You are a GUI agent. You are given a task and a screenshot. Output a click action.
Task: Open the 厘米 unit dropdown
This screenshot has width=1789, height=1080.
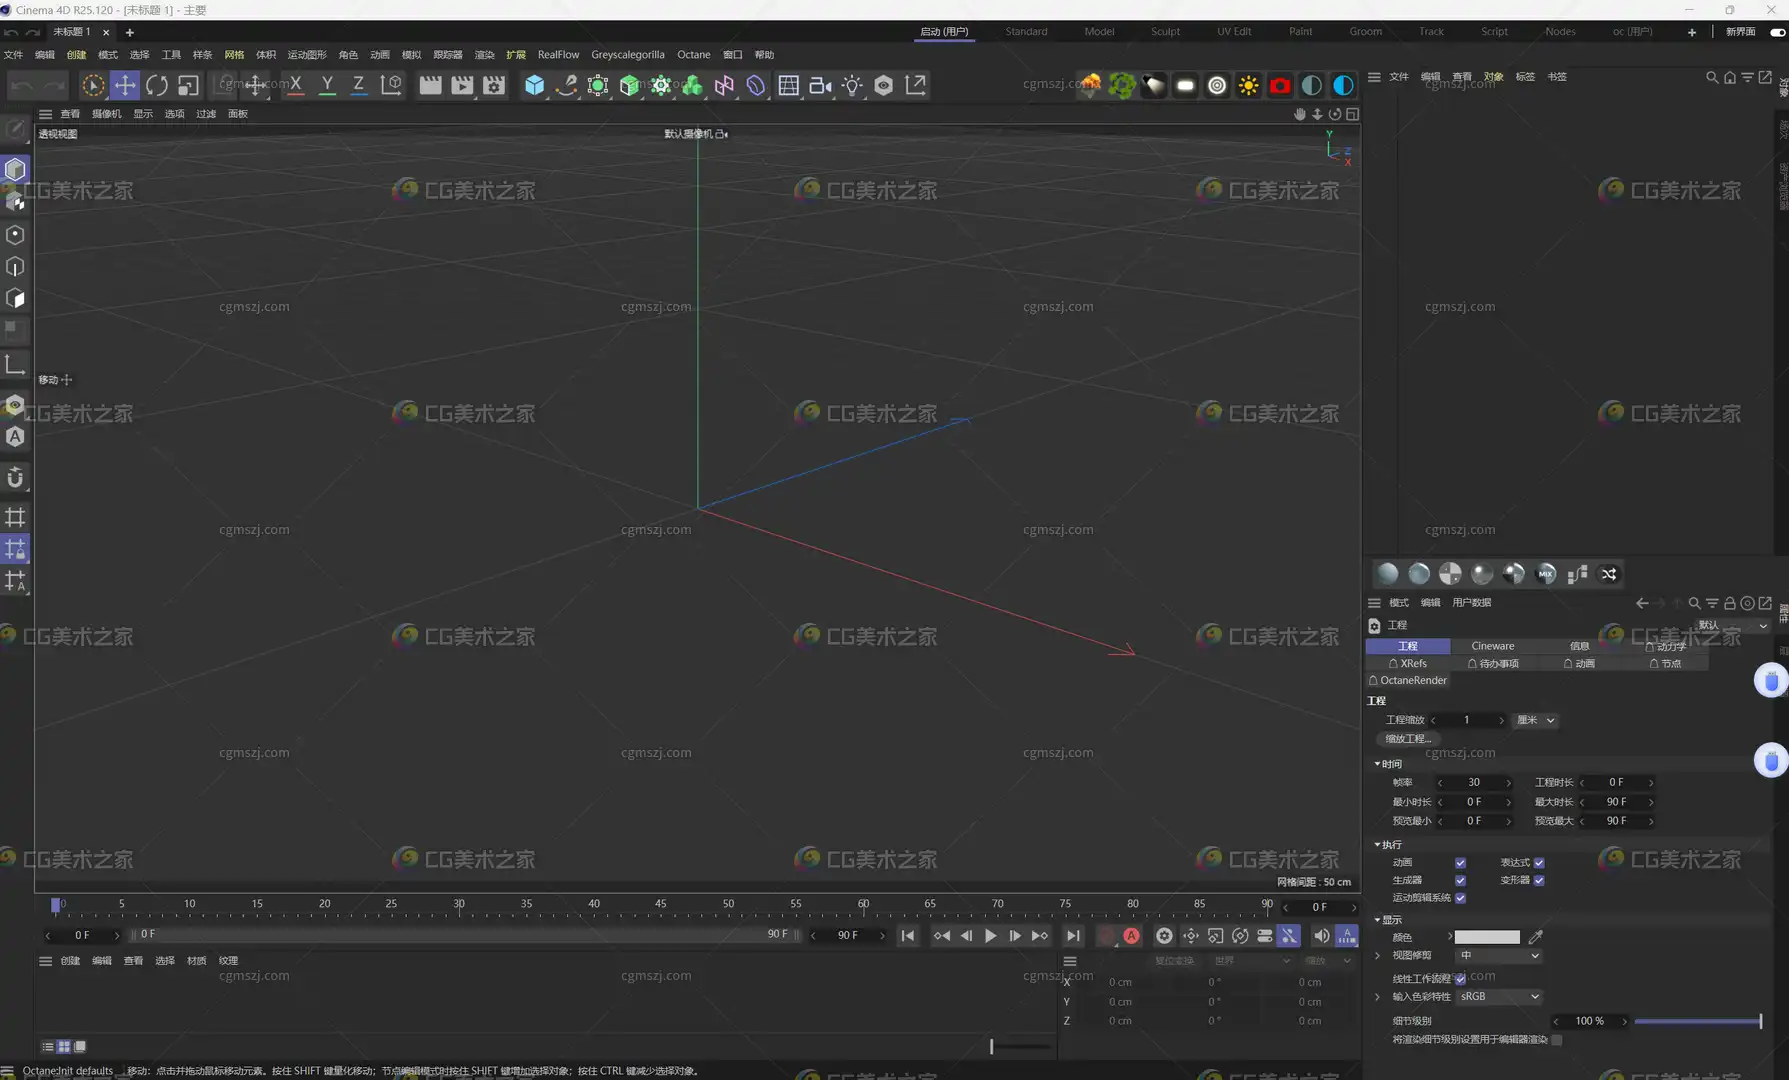(x=1535, y=720)
